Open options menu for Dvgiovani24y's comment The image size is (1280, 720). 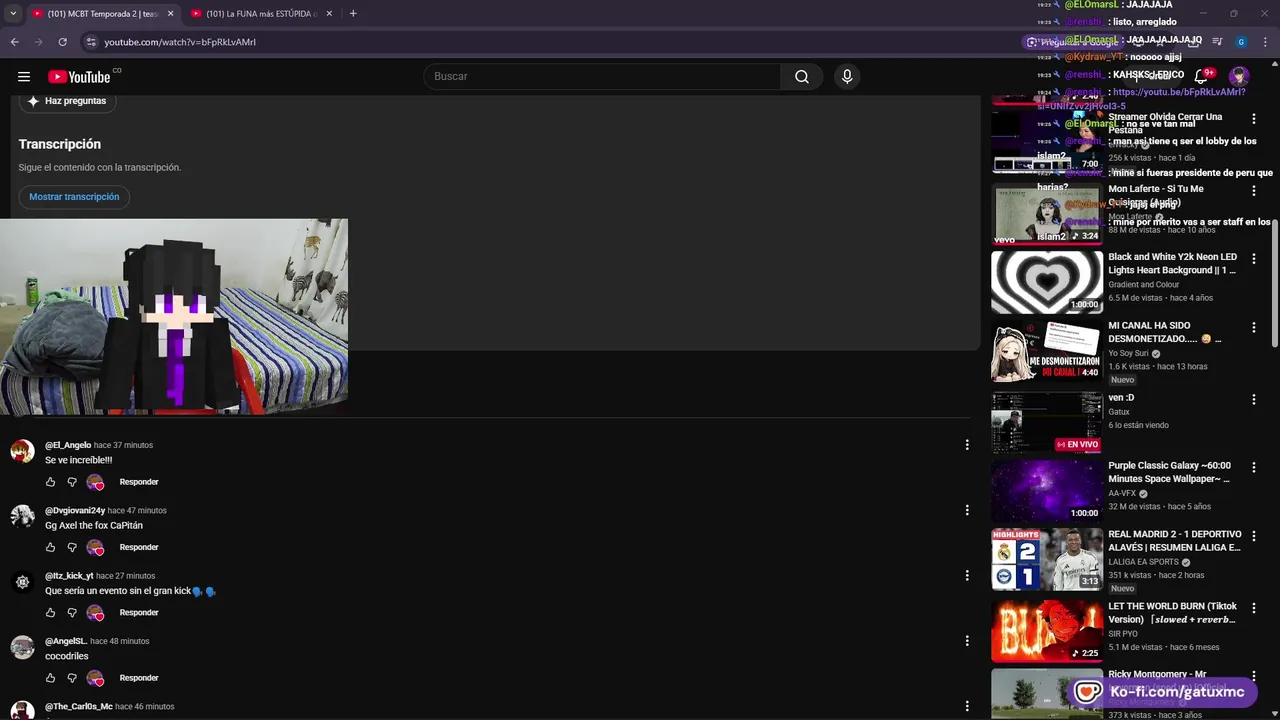click(x=966, y=510)
